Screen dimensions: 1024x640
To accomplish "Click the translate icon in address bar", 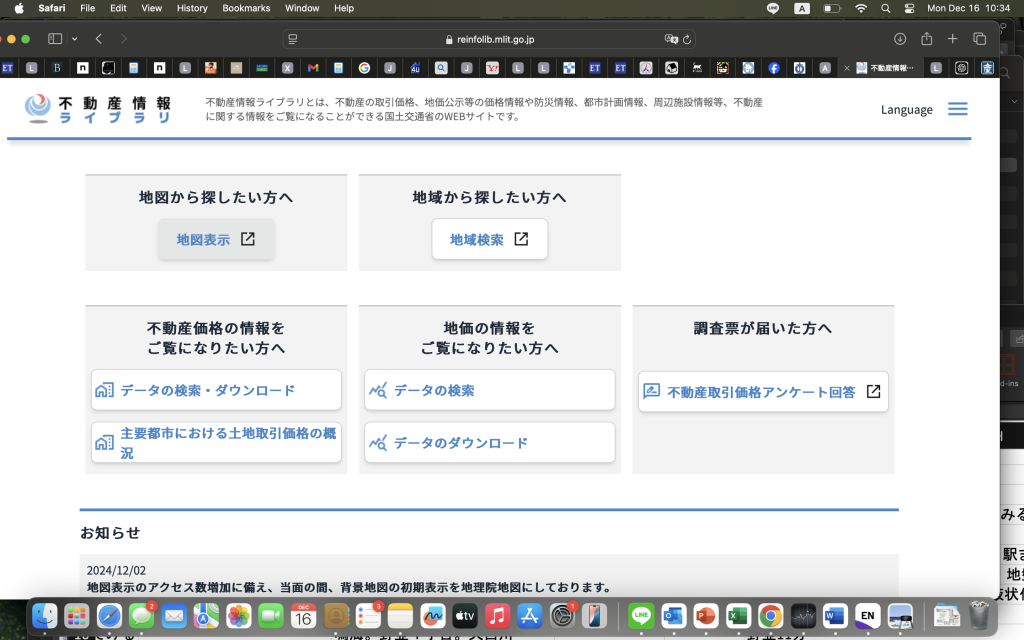I will point(671,39).
